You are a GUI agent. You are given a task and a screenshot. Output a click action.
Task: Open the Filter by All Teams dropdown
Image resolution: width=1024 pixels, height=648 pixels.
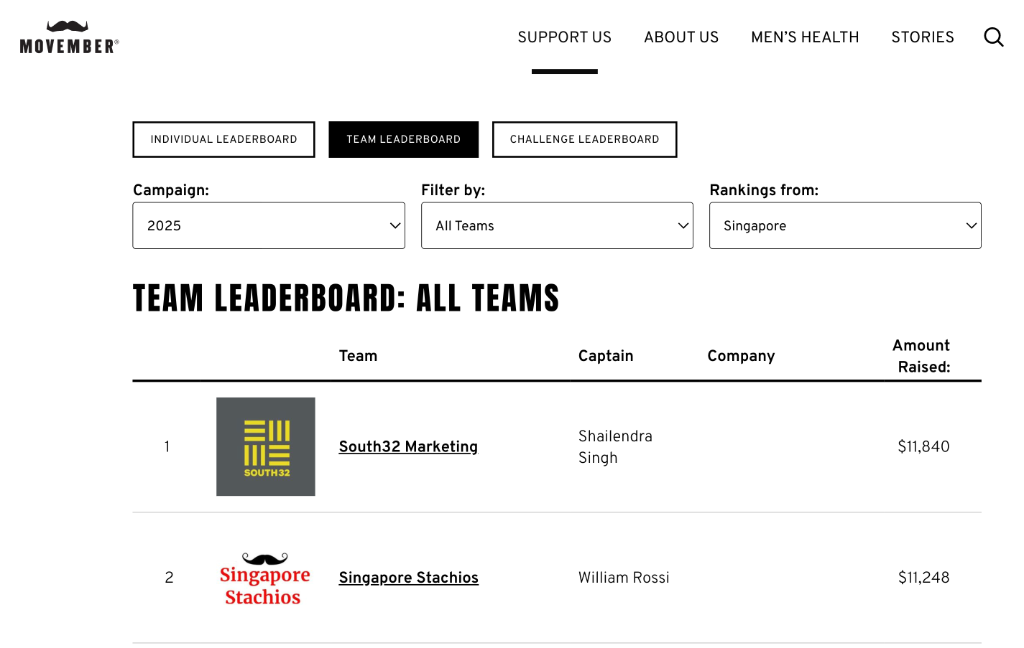click(556, 226)
